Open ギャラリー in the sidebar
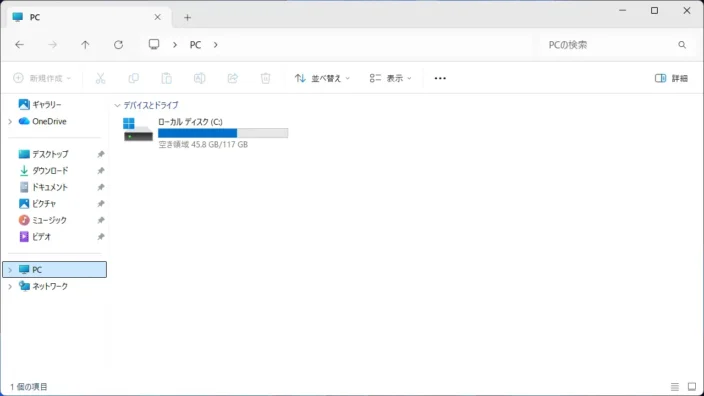The height and width of the screenshot is (396, 704). tap(46, 105)
